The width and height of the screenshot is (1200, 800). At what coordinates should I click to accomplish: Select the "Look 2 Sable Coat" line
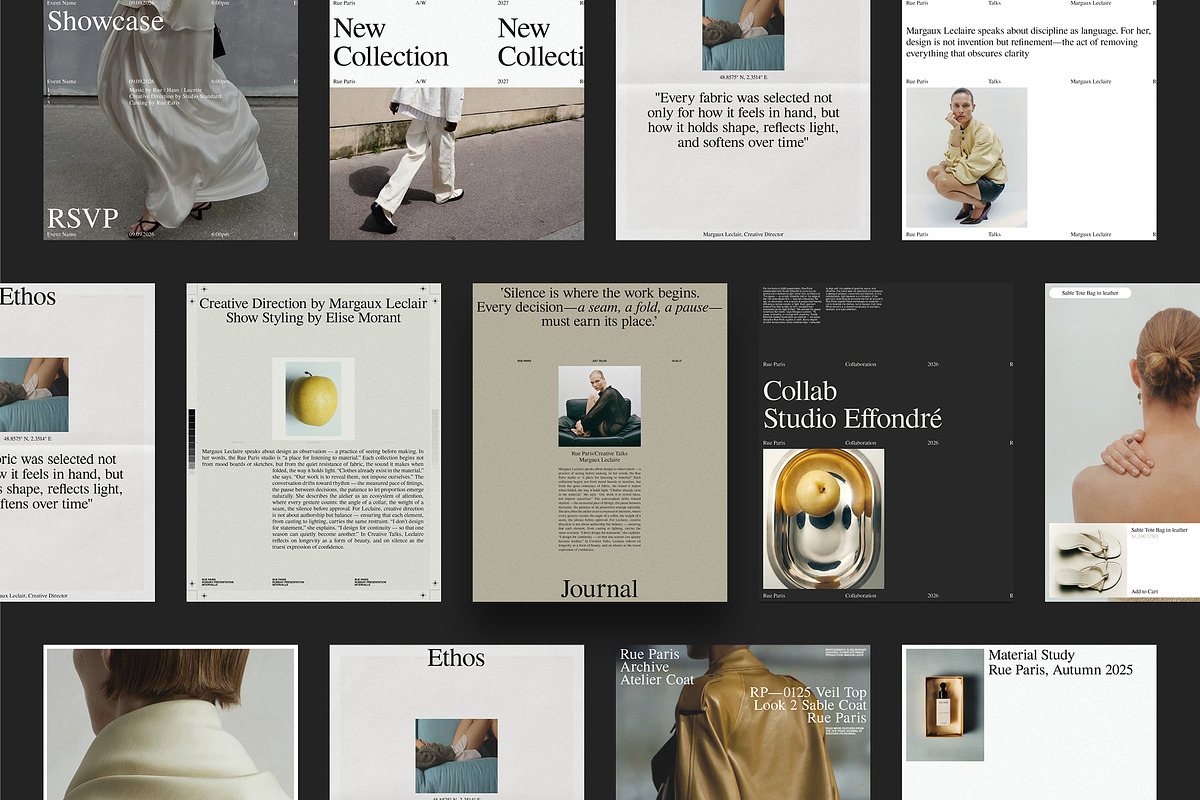point(810,705)
